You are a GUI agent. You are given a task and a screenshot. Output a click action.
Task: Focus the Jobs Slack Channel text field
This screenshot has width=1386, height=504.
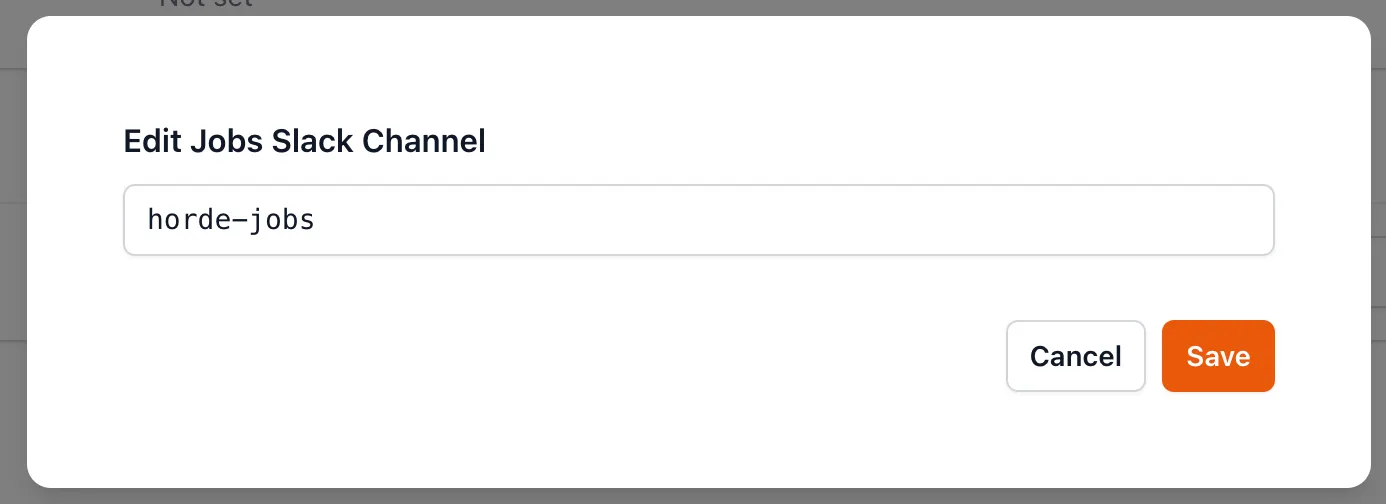pyautogui.click(x=698, y=220)
